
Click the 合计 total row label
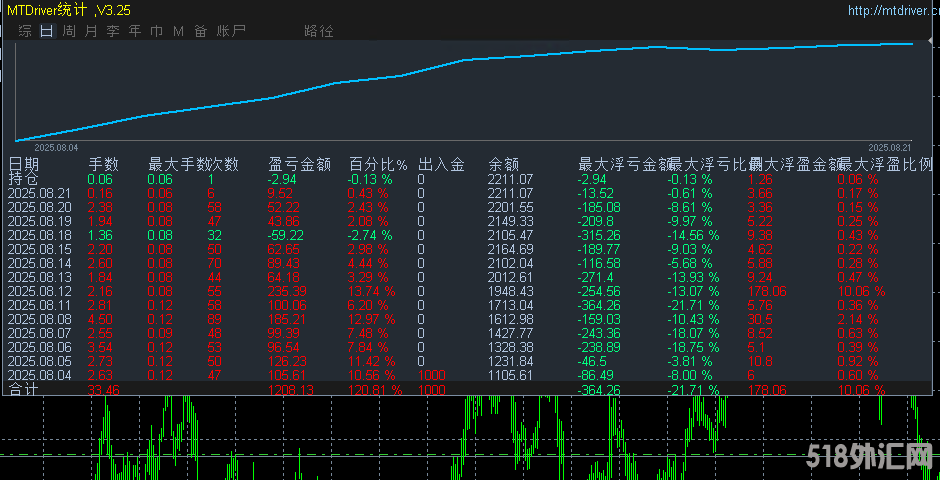point(23,390)
